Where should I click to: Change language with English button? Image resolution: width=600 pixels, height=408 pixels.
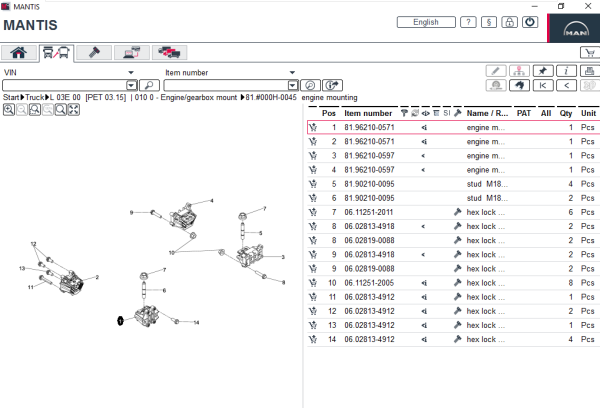pyautogui.click(x=426, y=22)
